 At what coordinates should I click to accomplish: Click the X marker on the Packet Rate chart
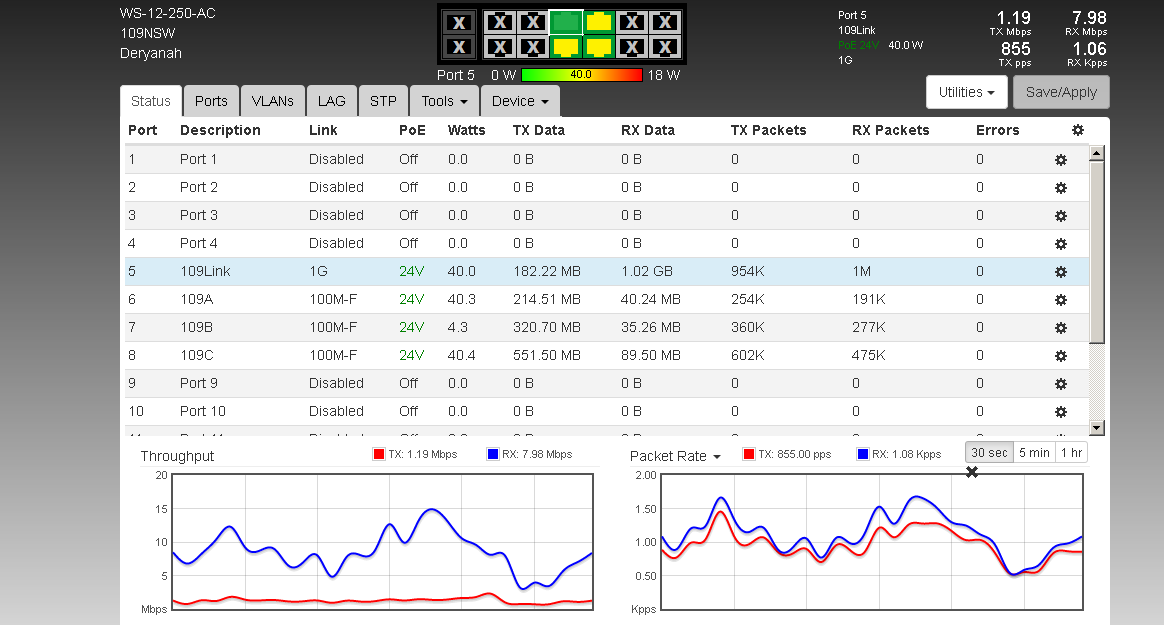pyautogui.click(x=971, y=472)
